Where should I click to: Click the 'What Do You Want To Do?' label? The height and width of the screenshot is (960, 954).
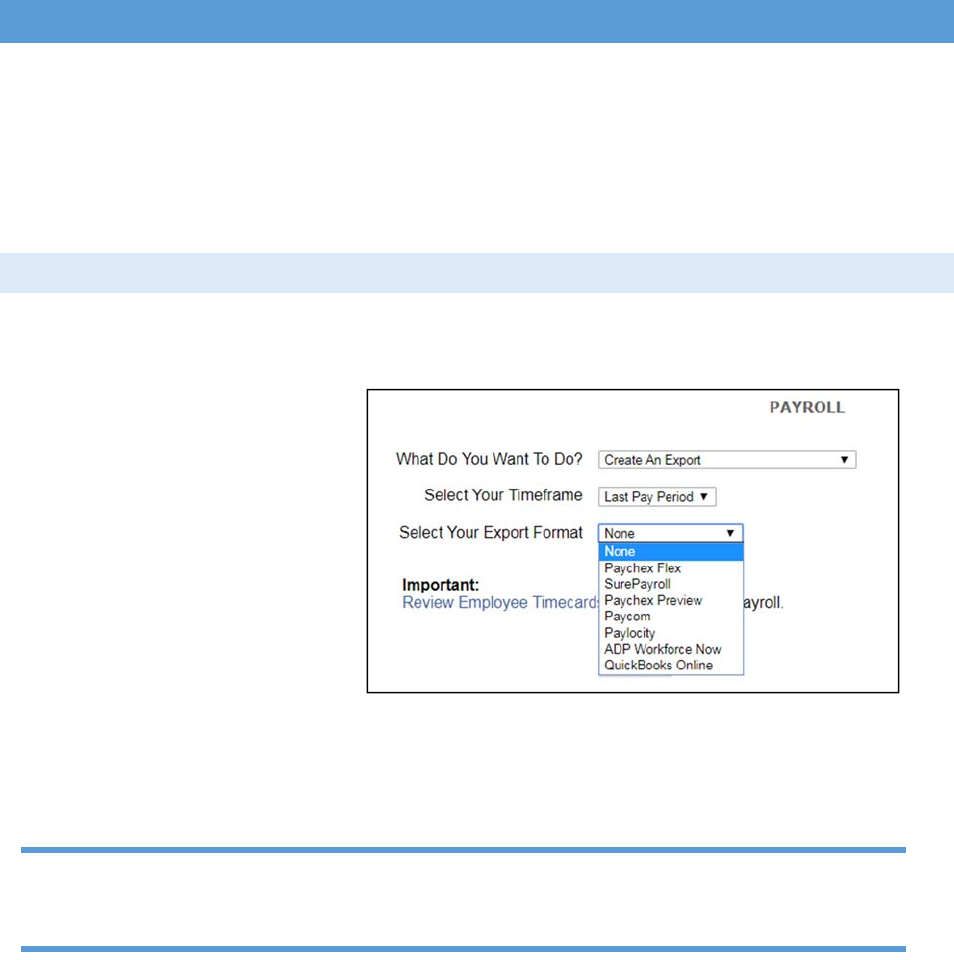(489, 459)
